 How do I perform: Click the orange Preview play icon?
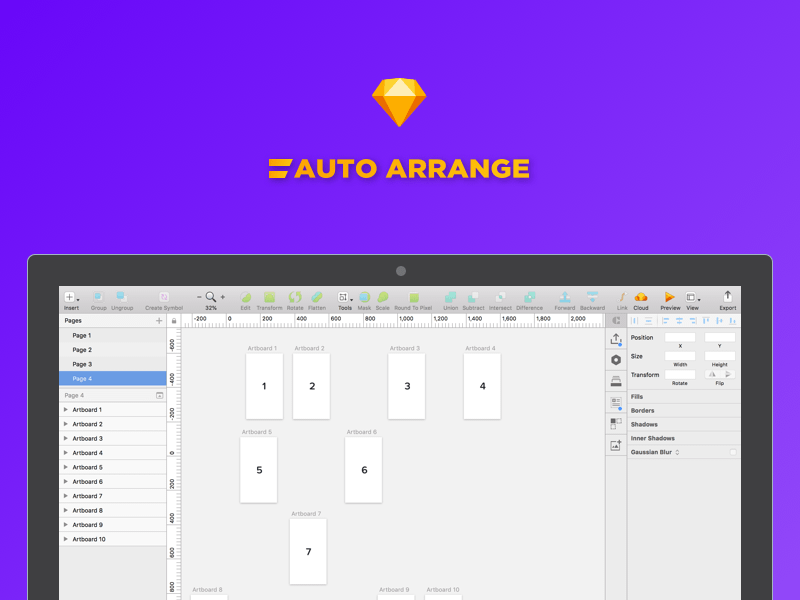(669, 297)
